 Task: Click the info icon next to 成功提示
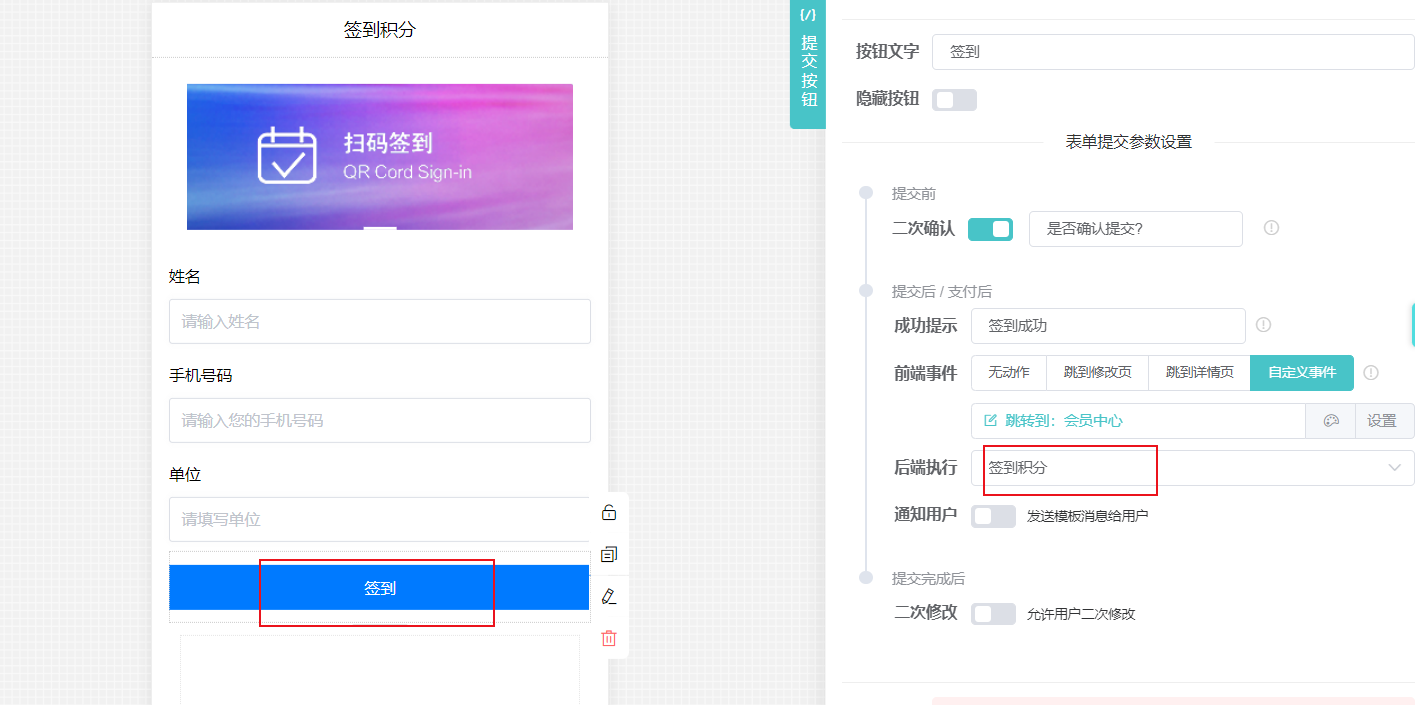1263,325
